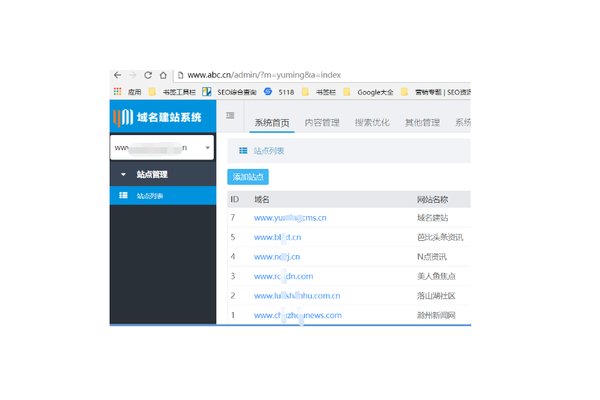600x400 pixels.
Task: Click the list icon beside 站点列表 header
Action: click(243, 151)
